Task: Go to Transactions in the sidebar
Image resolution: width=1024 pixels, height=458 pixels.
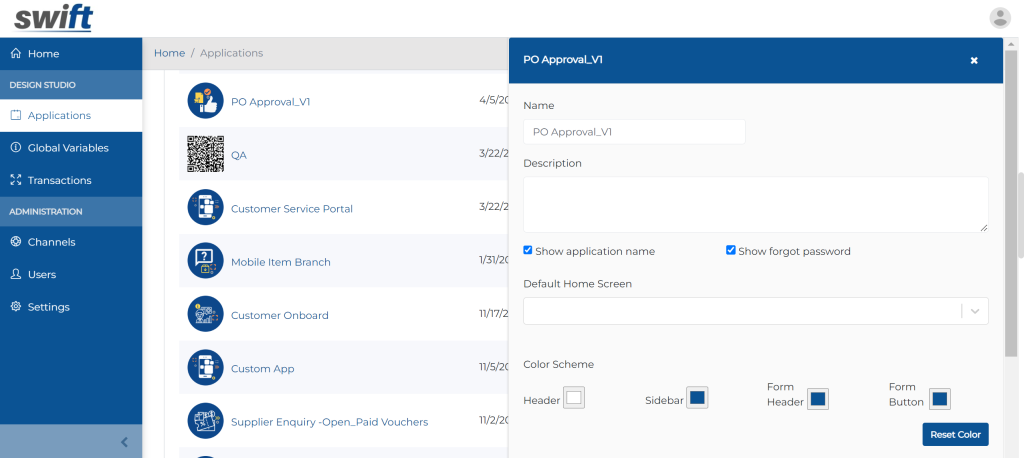Action: click(59, 180)
